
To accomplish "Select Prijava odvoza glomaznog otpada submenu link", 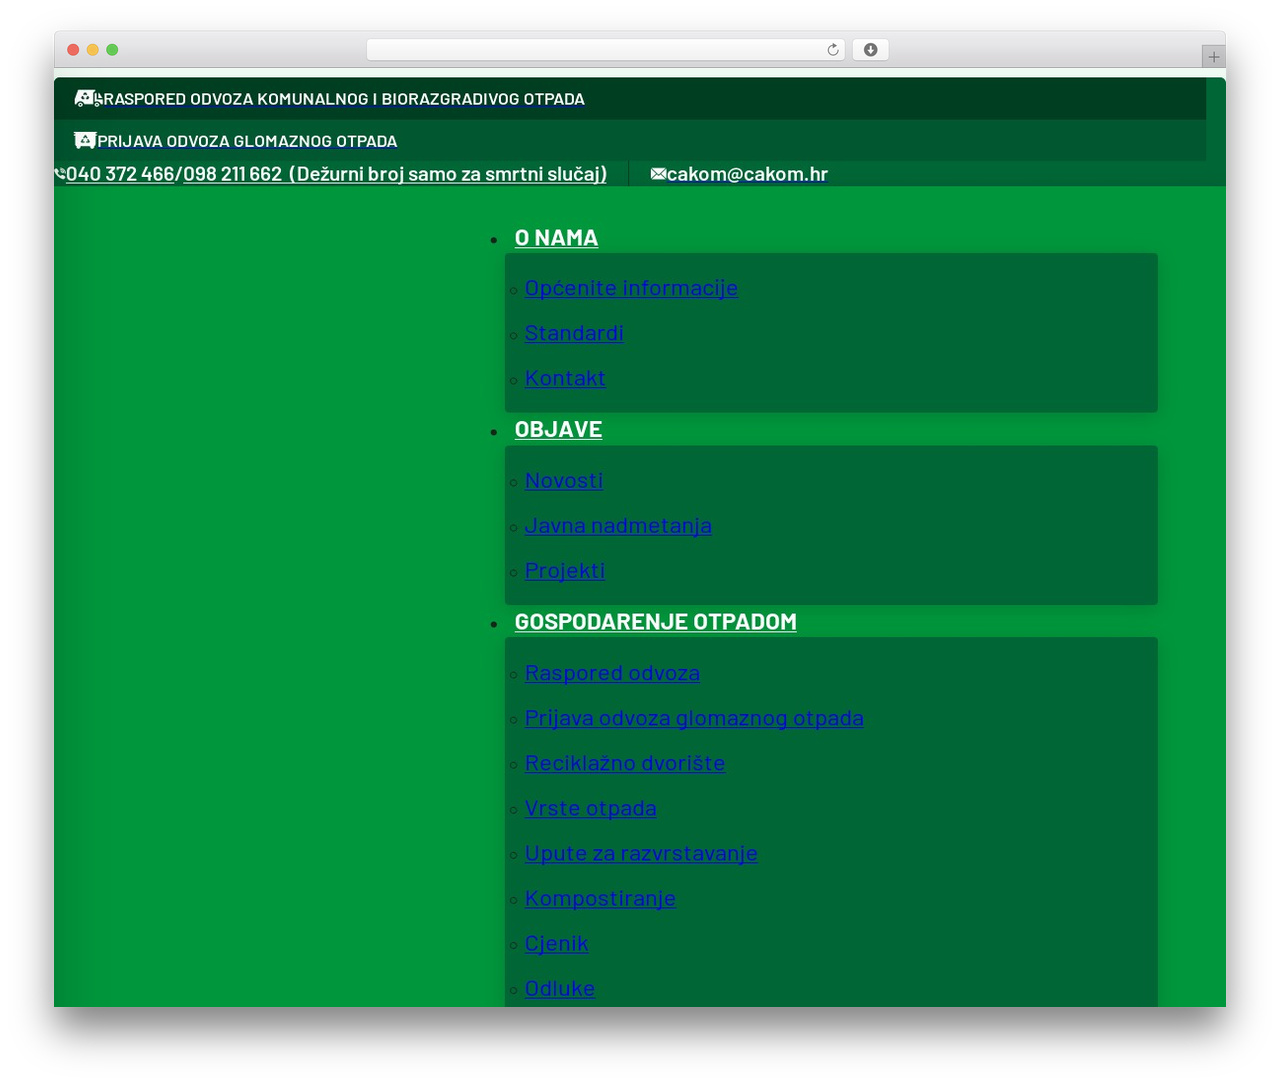I will coord(694,718).
